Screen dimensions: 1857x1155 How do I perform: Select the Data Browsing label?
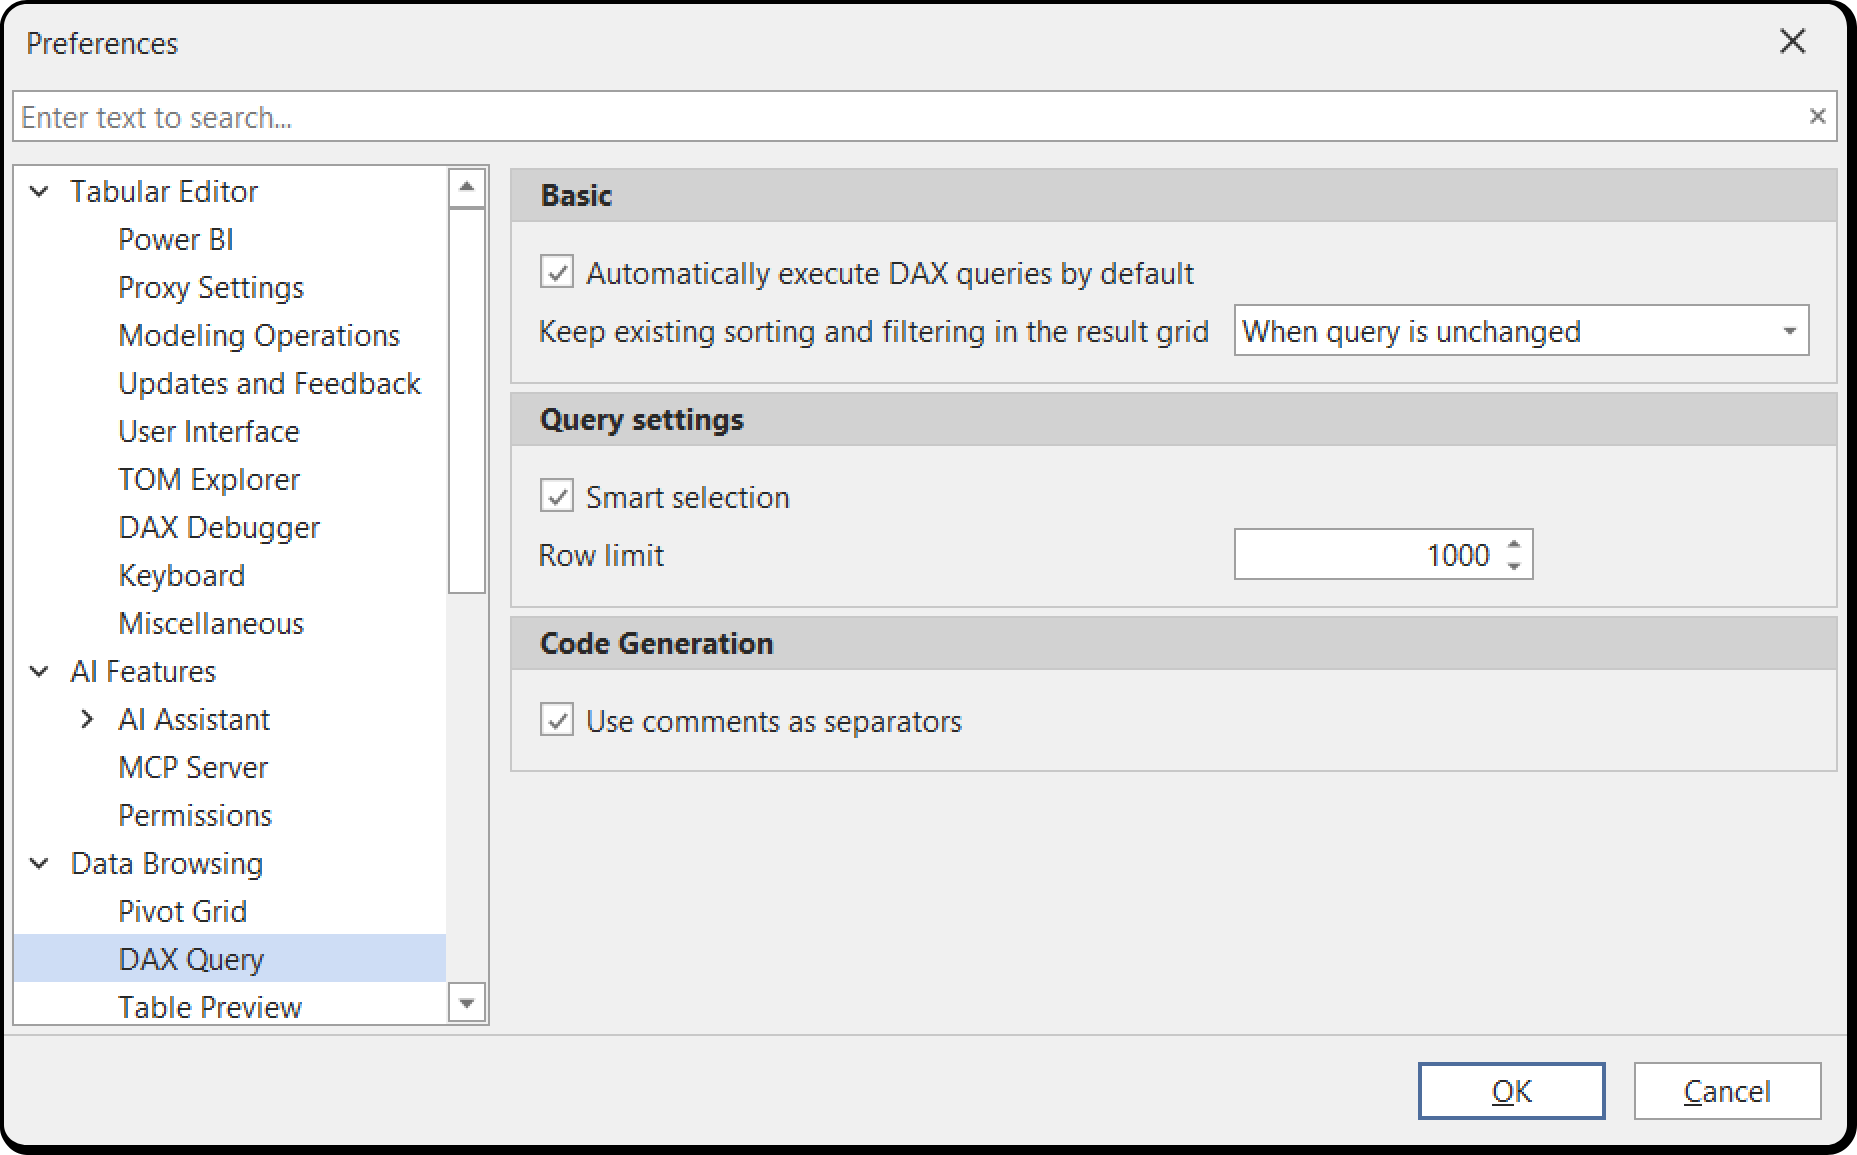coord(167,863)
